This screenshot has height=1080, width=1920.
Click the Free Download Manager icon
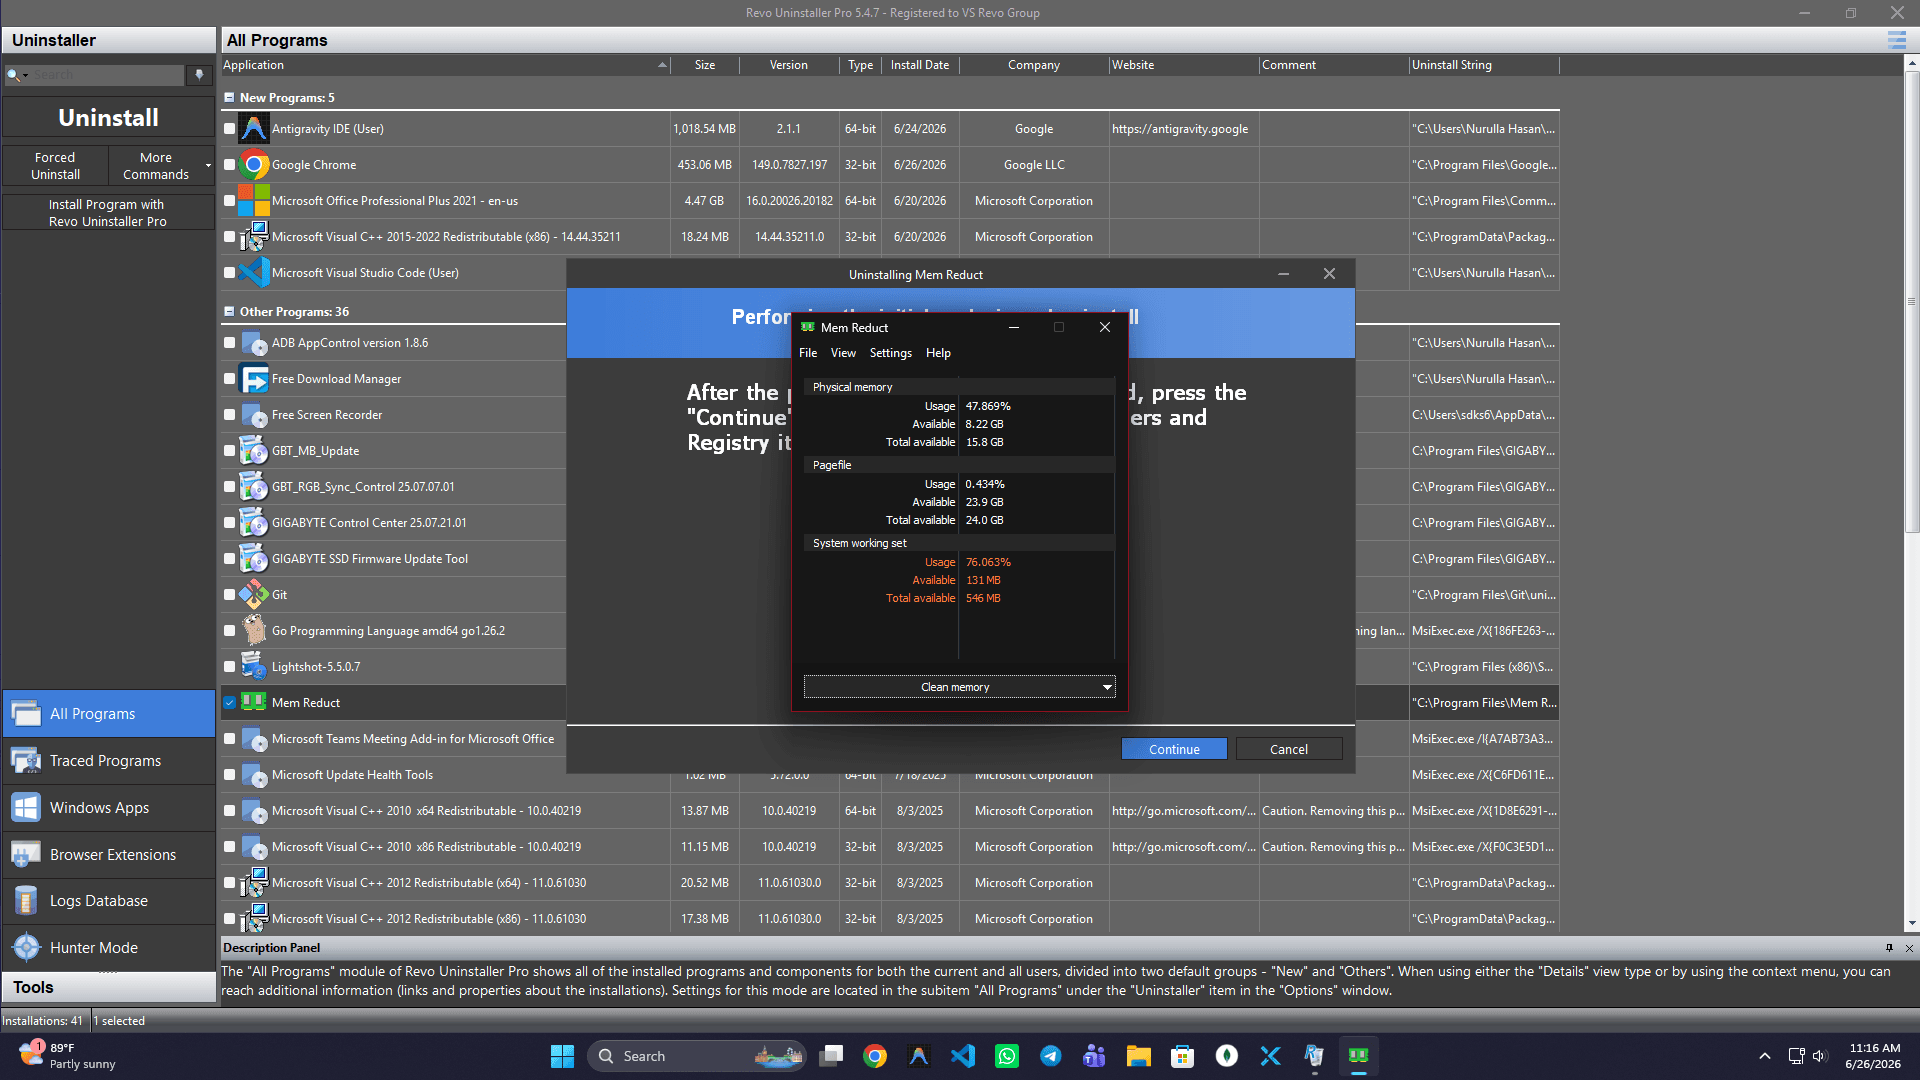[254, 379]
